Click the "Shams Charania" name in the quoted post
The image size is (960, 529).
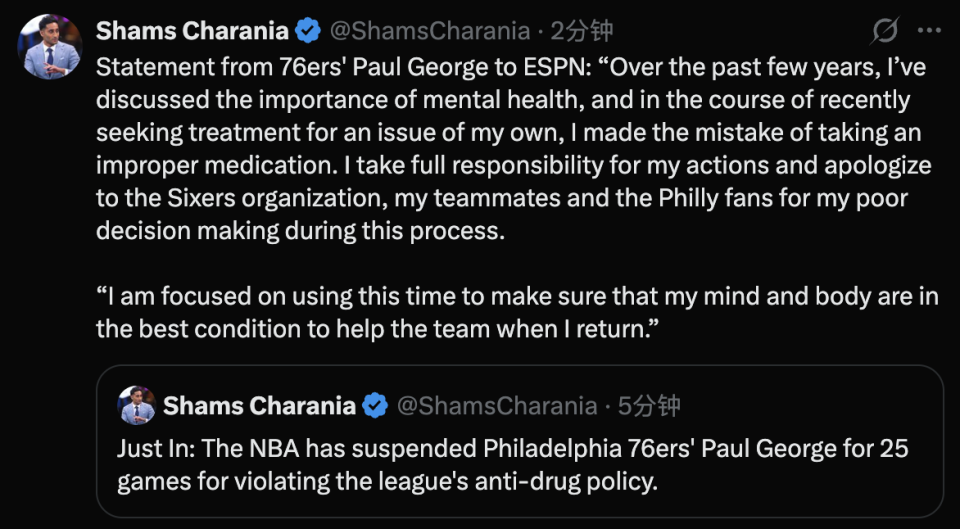point(259,406)
